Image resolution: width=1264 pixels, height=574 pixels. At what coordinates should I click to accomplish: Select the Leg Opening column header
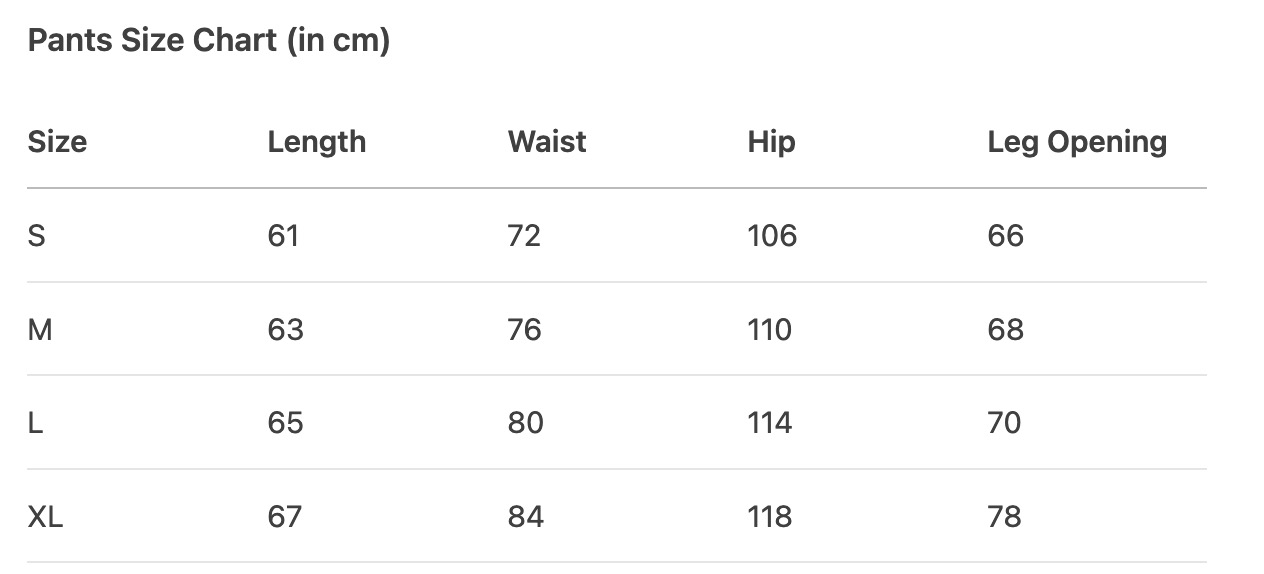pos(1077,142)
